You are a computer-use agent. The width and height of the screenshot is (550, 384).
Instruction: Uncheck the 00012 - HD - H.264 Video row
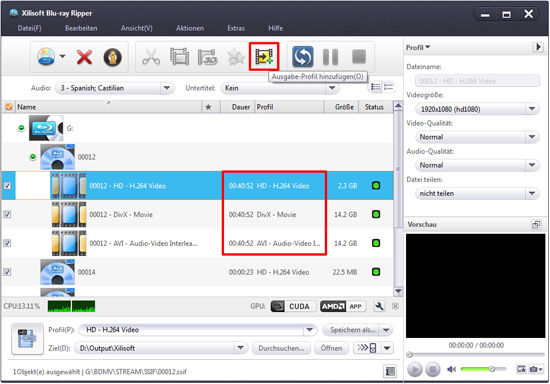(x=7, y=186)
